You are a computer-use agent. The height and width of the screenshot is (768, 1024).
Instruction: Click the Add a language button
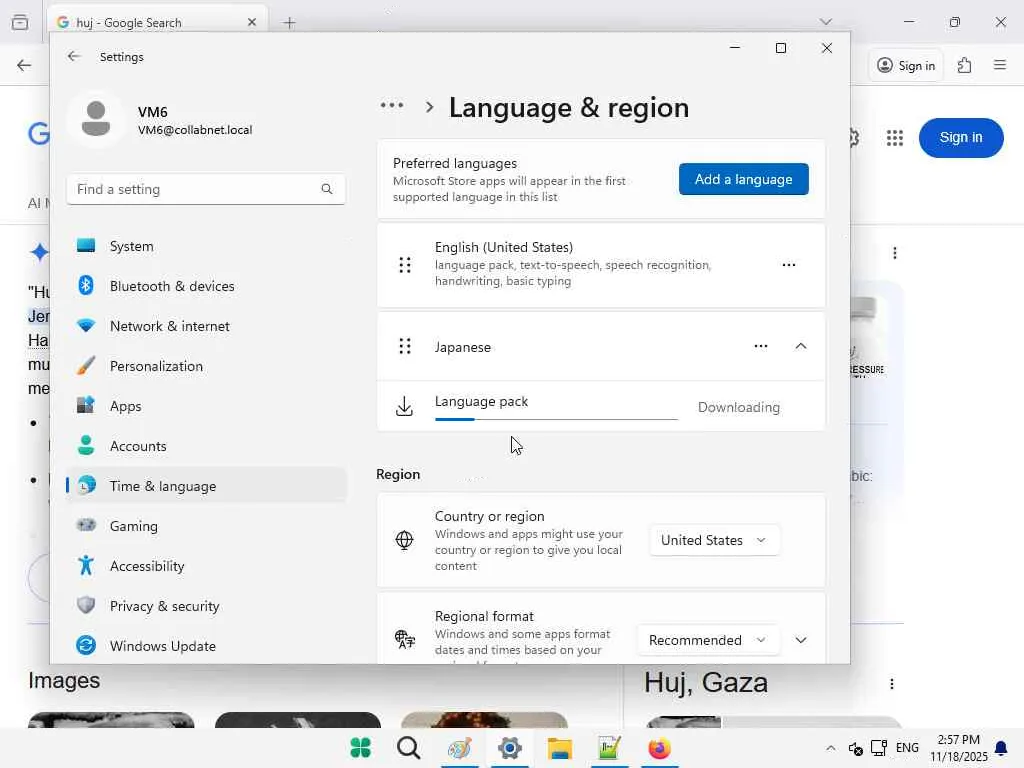744,179
